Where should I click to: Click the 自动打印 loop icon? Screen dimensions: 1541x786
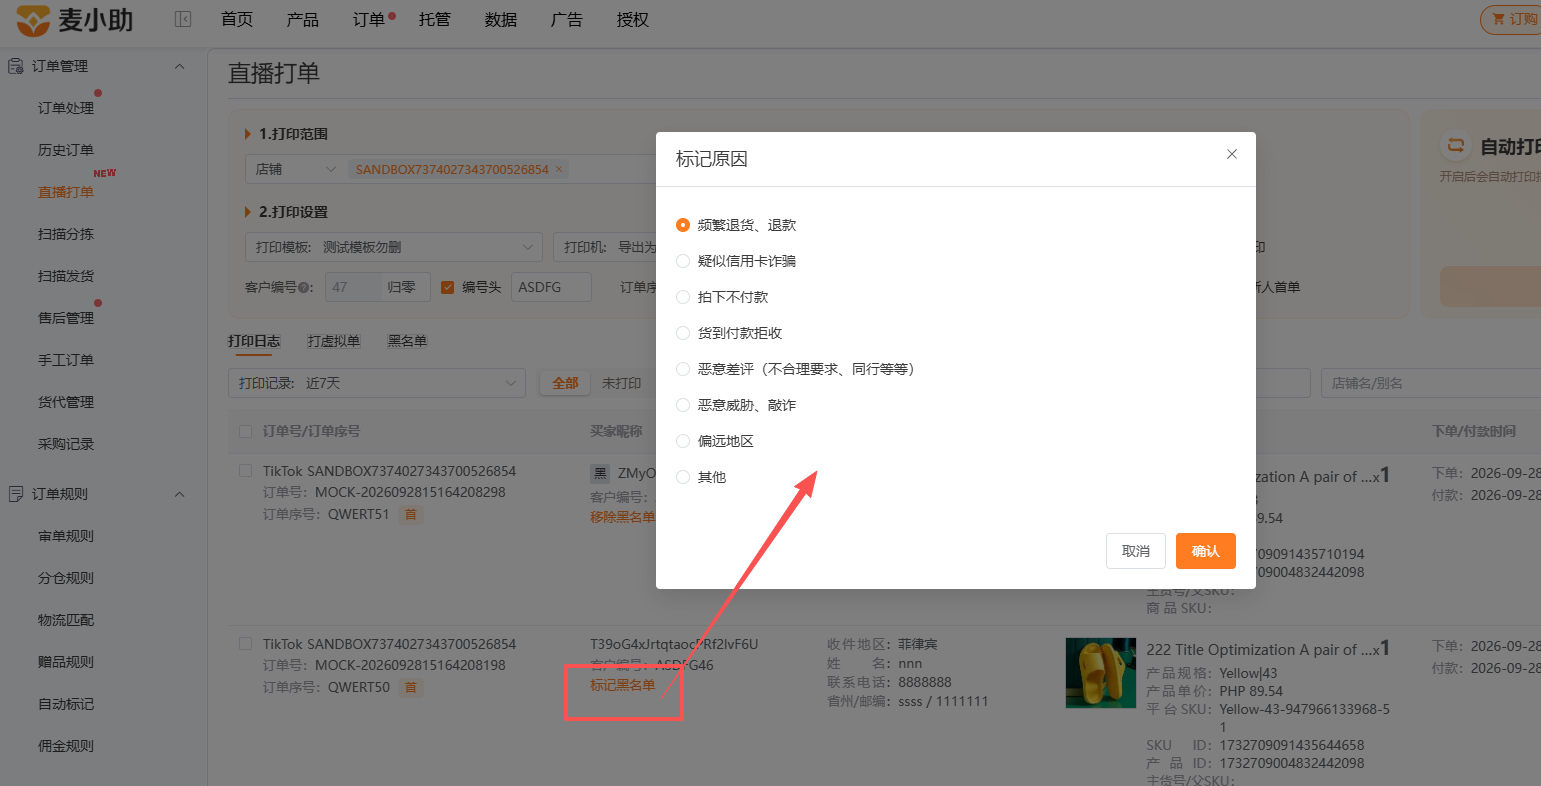(1456, 146)
